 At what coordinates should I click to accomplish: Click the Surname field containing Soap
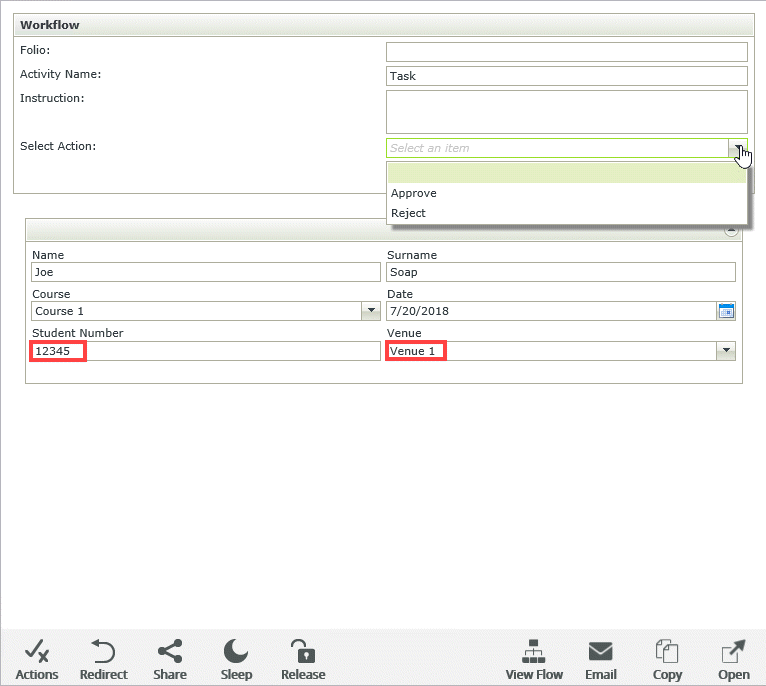click(x=561, y=272)
